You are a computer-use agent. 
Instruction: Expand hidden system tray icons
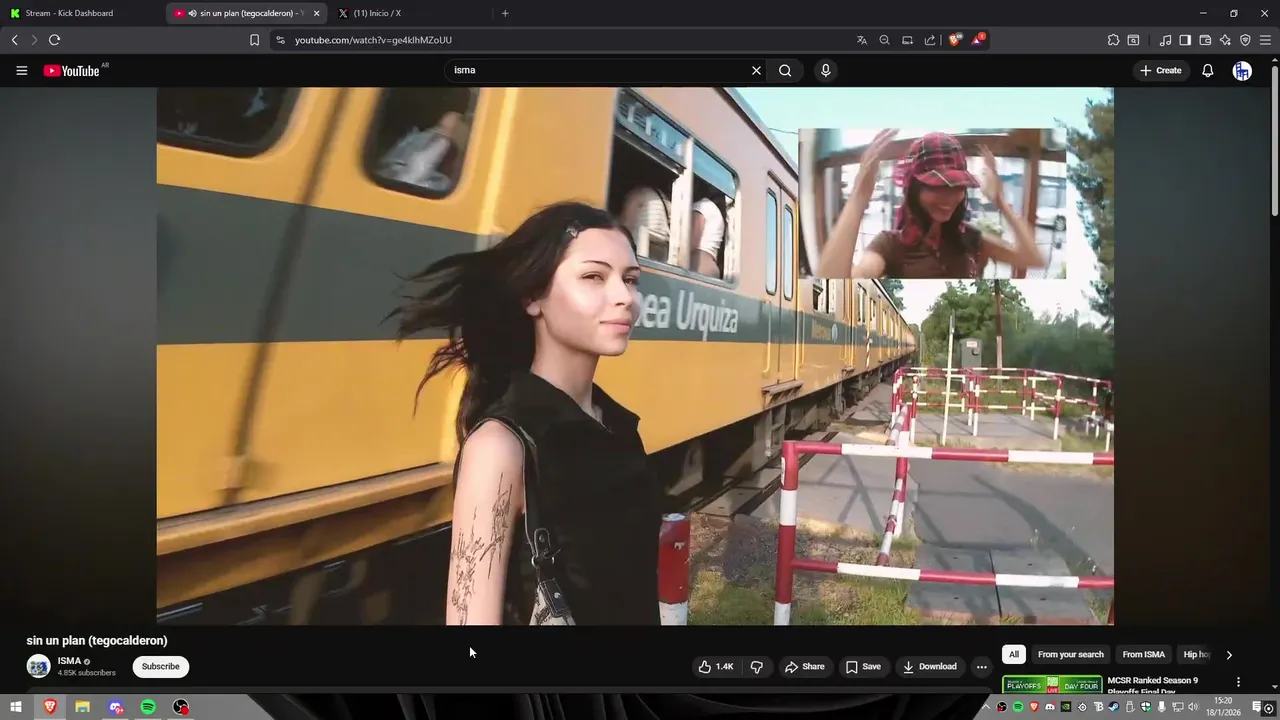click(986, 707)
